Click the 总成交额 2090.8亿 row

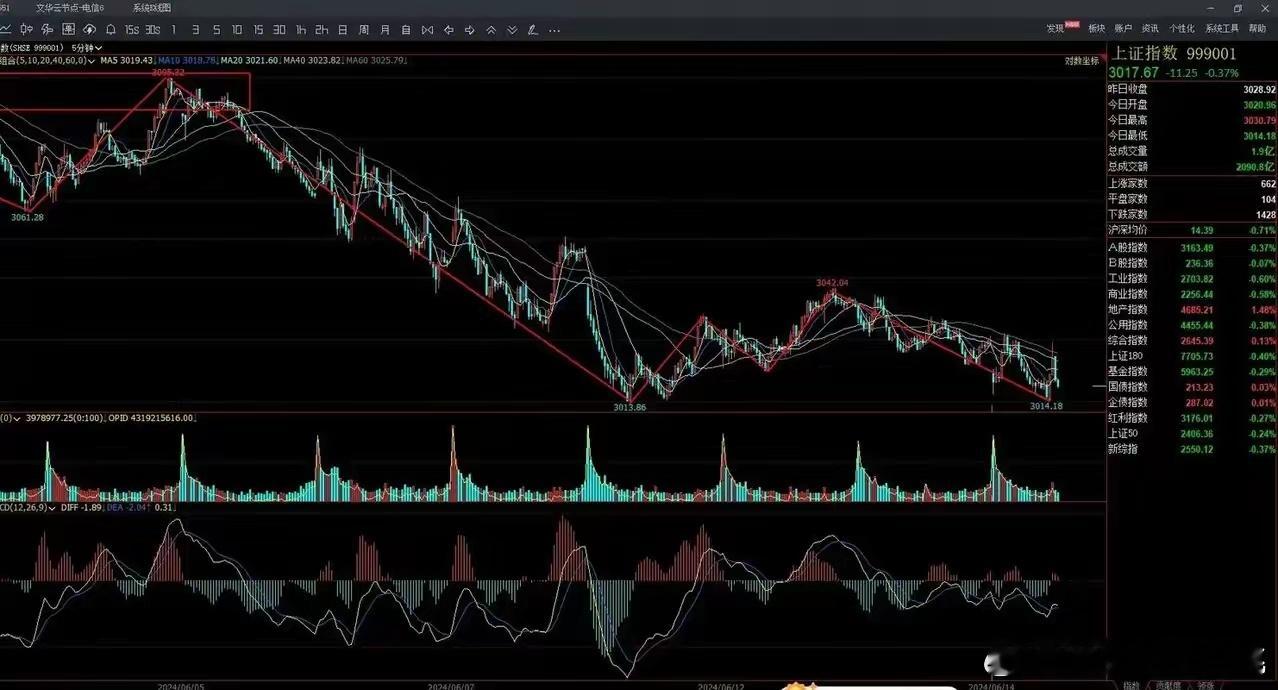1192,166
